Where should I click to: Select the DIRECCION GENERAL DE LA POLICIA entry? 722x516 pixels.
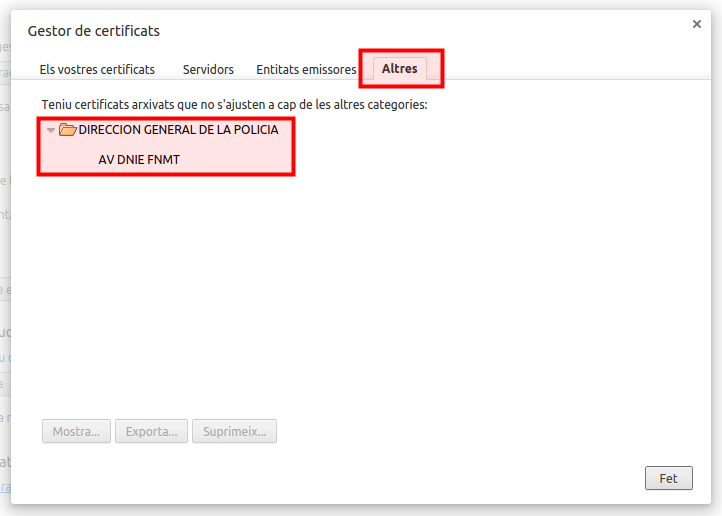coord(178,130)
